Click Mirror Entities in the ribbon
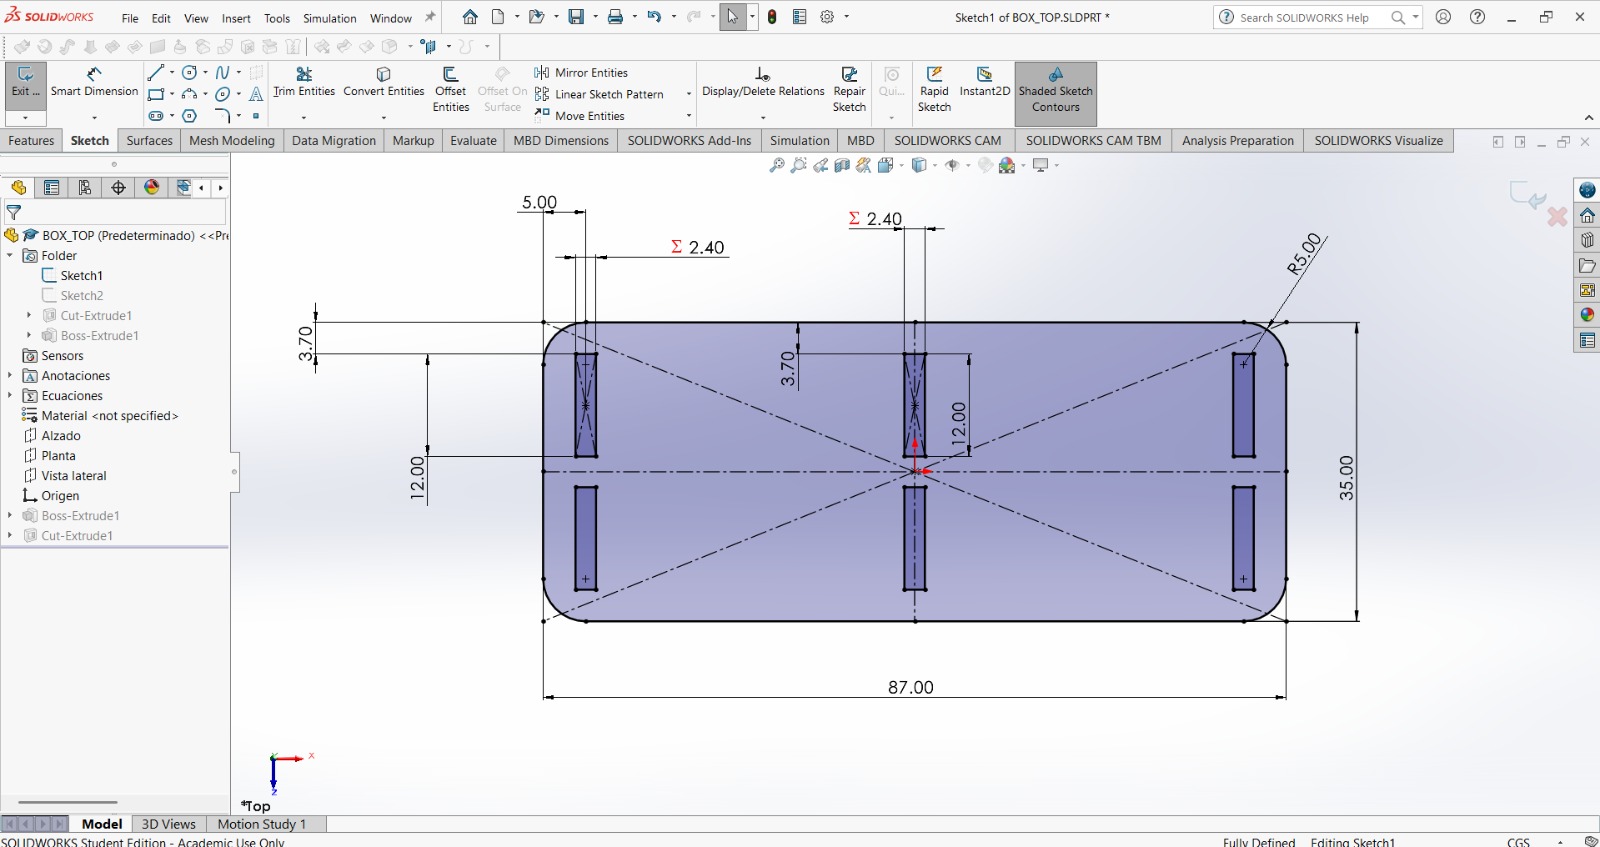 point(590,73)
